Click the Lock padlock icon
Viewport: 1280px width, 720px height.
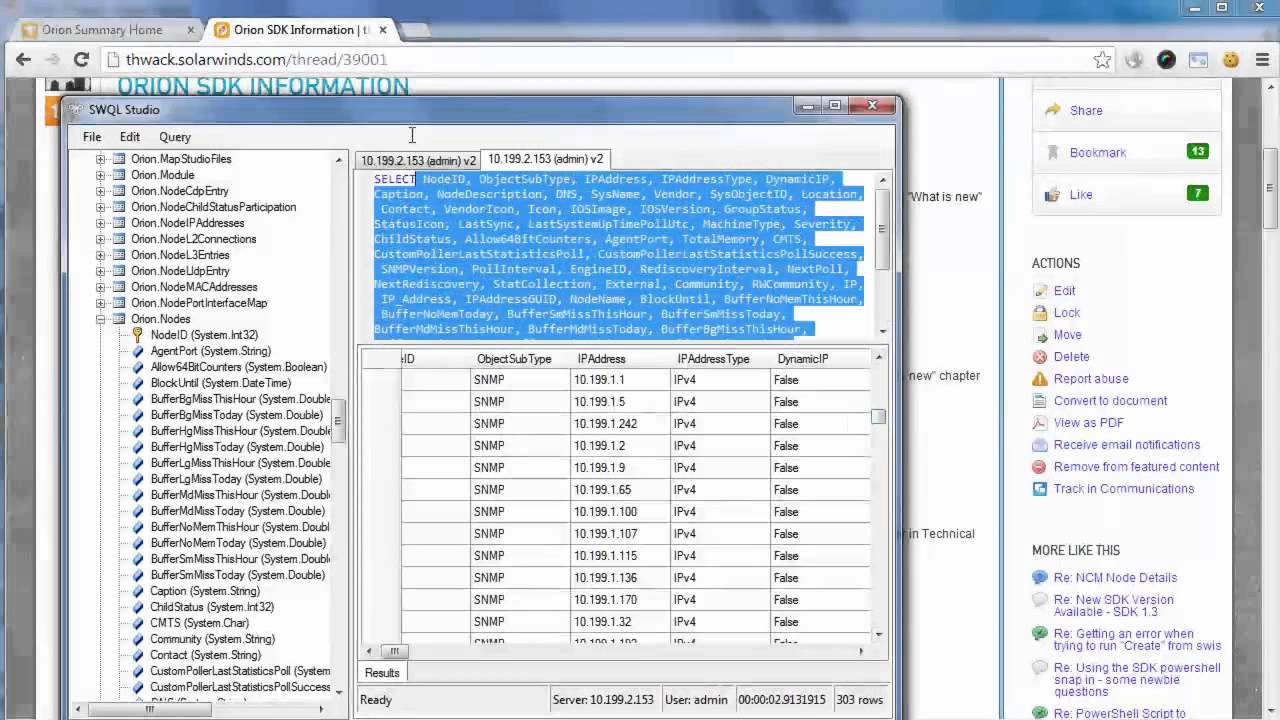point(1040,313)
